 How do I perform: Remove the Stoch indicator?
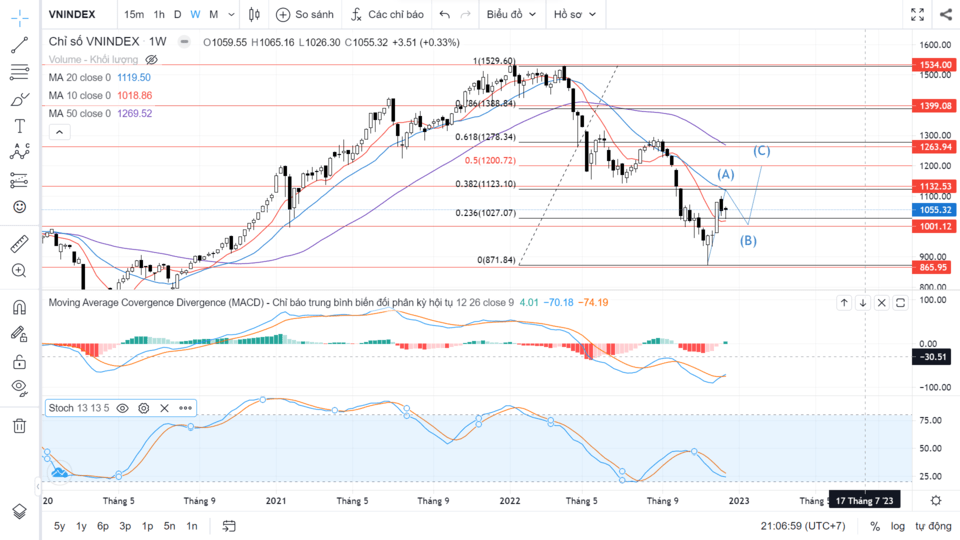click(x=164, y=408)
